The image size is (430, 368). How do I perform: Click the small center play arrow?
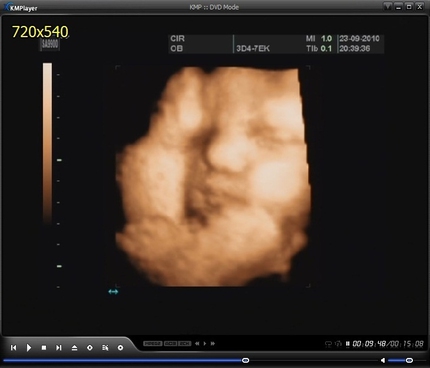point(205,343)
